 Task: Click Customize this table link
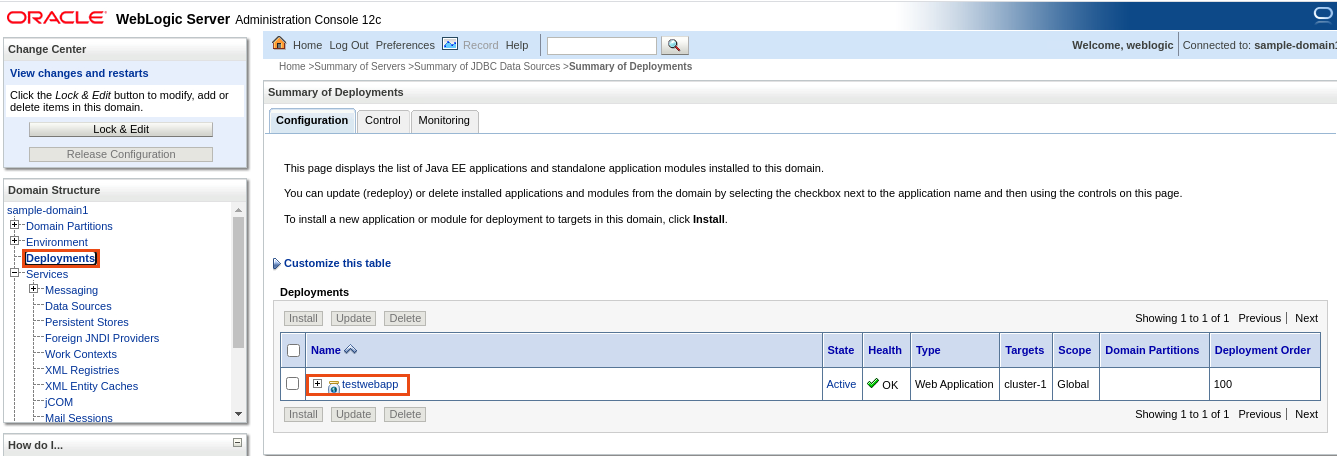pos(337,263)
